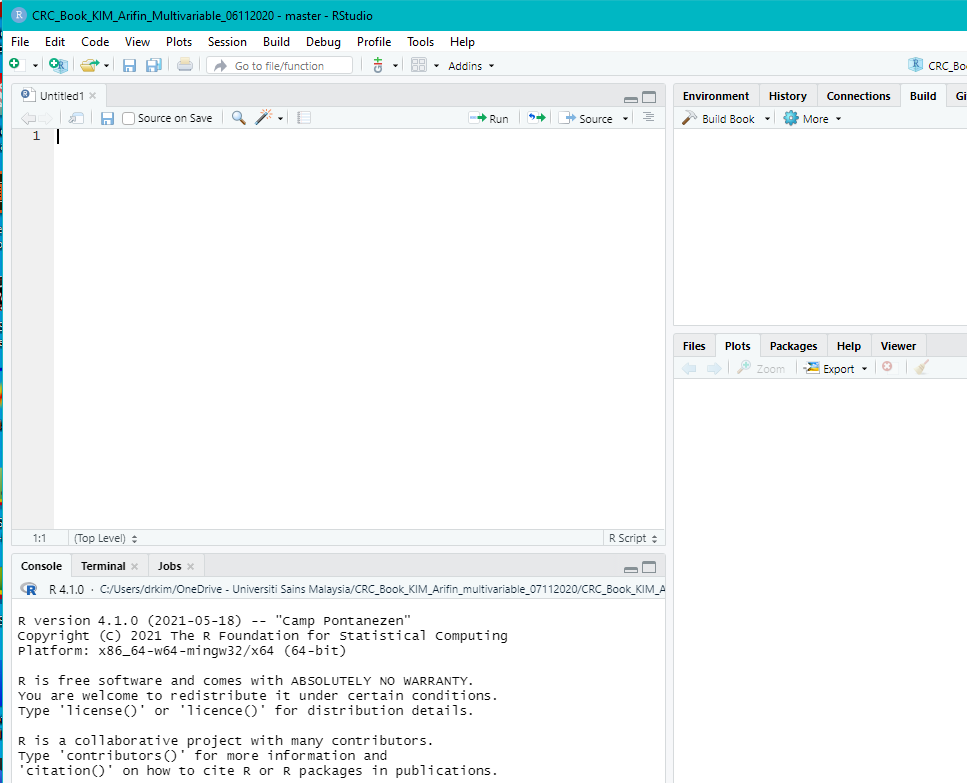Open the Session menu
The height and width of the screenshot is (783, 967).
(227, 42)
